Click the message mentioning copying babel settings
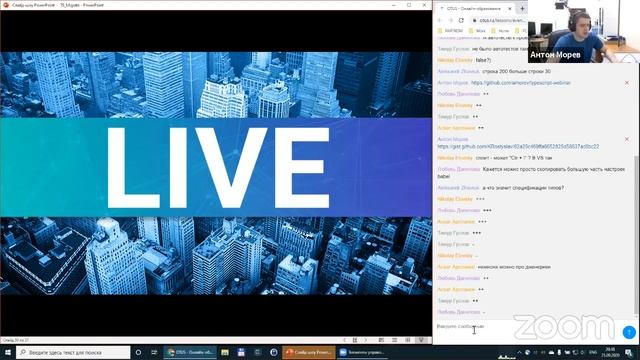The image size is (640, 360). tap(531, 173)
